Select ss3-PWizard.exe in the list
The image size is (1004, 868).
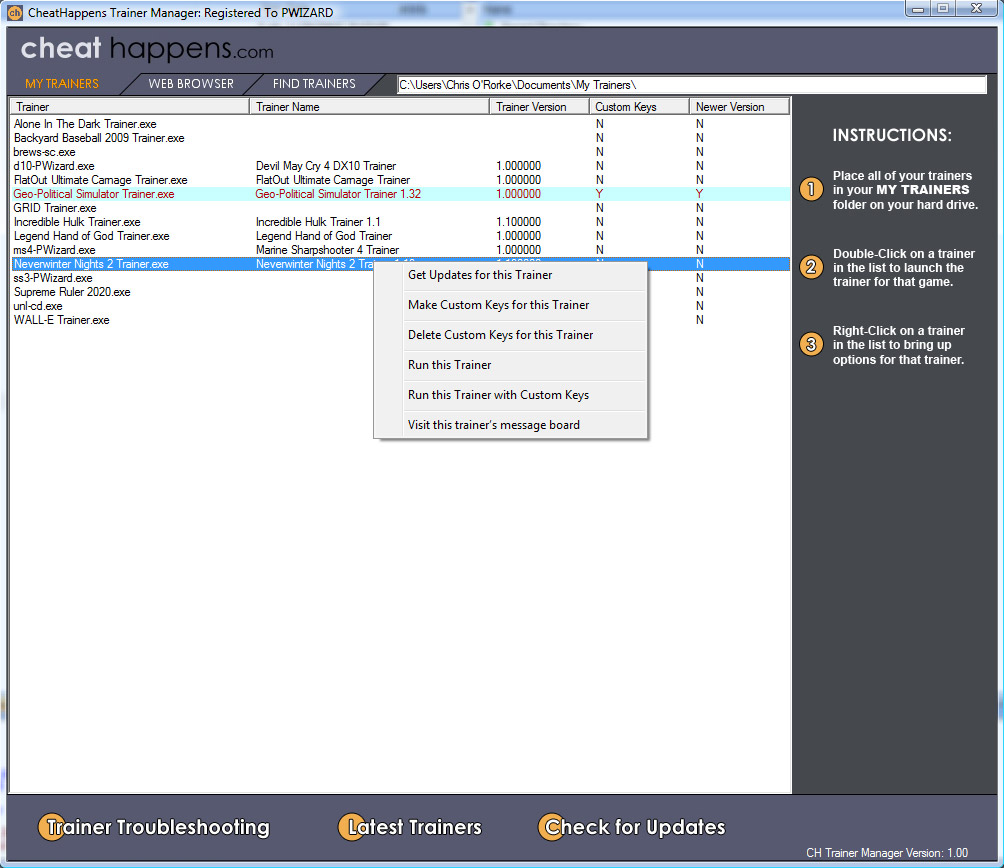53,278
